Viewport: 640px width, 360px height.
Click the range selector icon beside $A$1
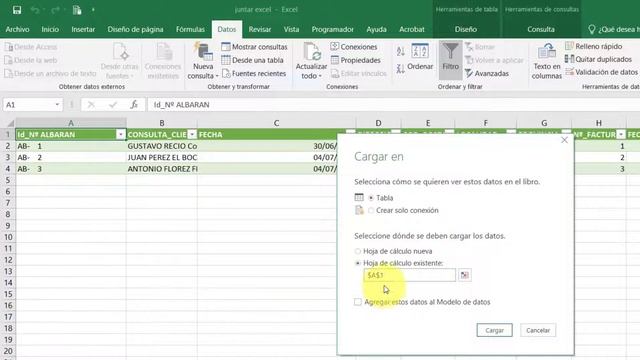464,275
